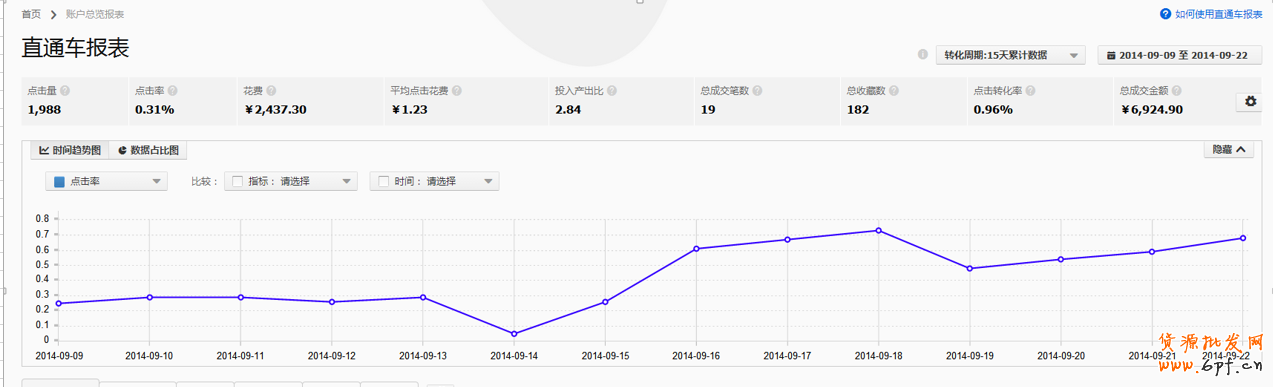Click the help icon next to 花费
Screen dimensions: 1273x387
(x=271, y=91)
